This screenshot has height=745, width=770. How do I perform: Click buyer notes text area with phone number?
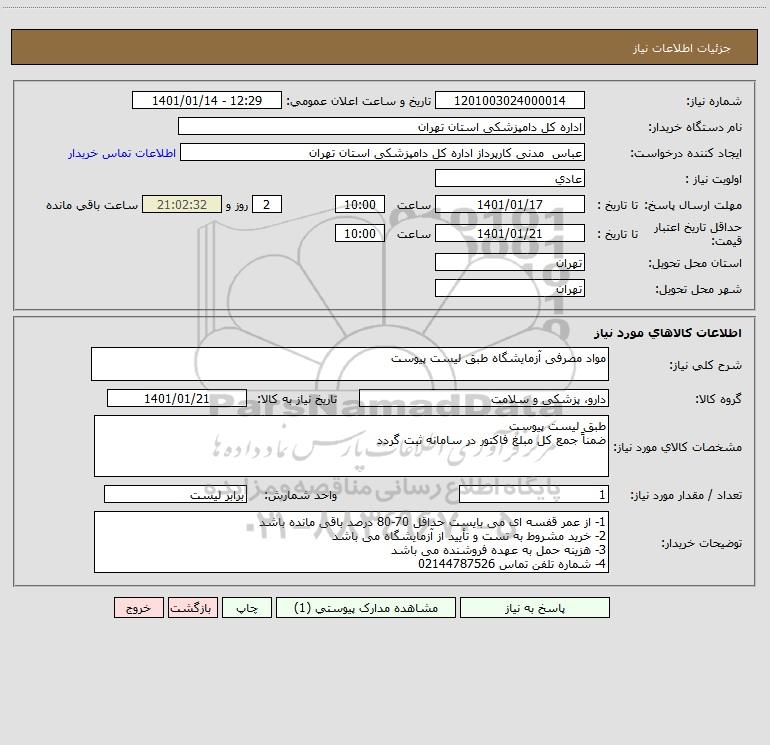pyautogui.click(x=351, y=542)
